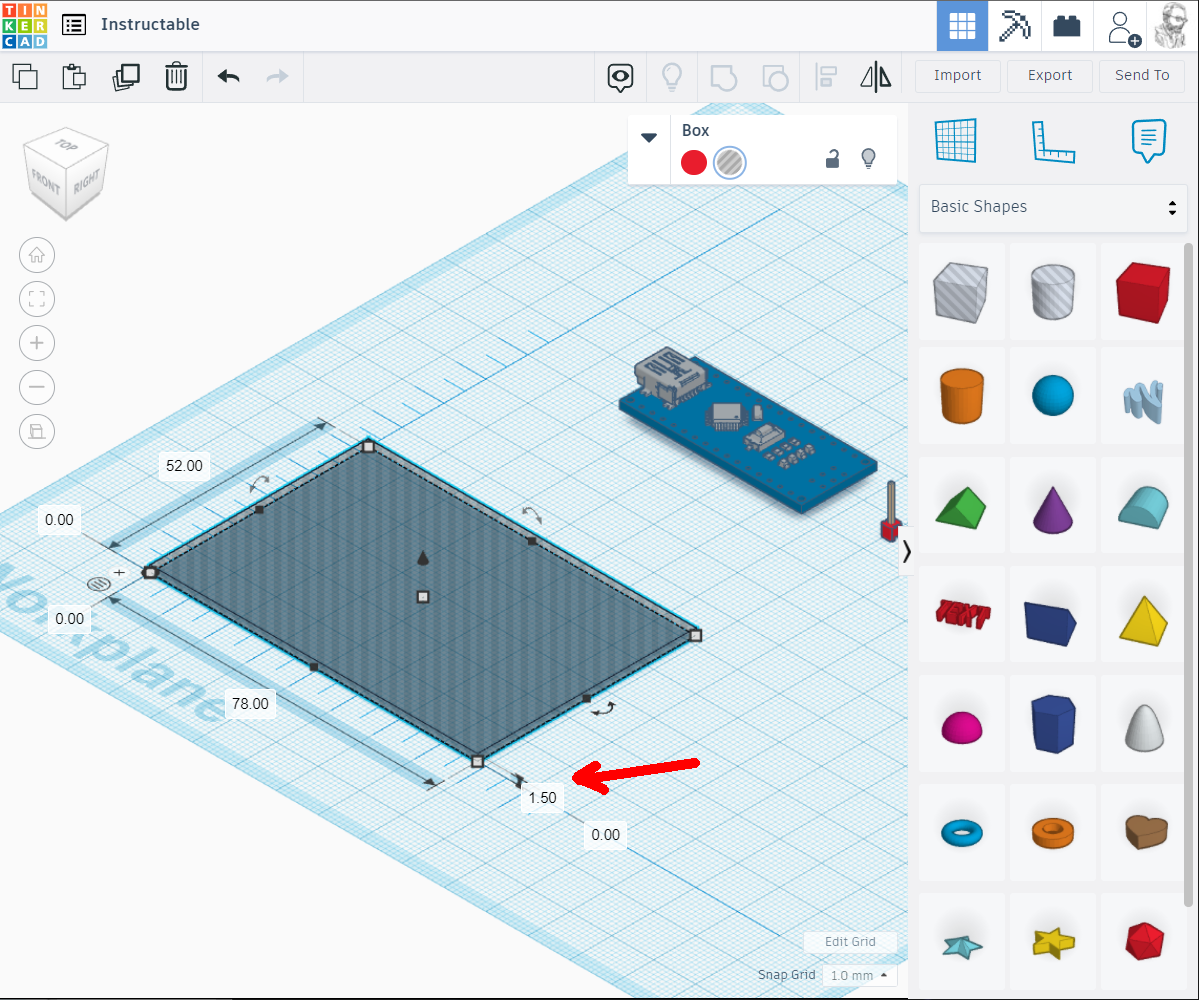
Task: Pick the red Box shape
Action: click(x=1143, y=291)
